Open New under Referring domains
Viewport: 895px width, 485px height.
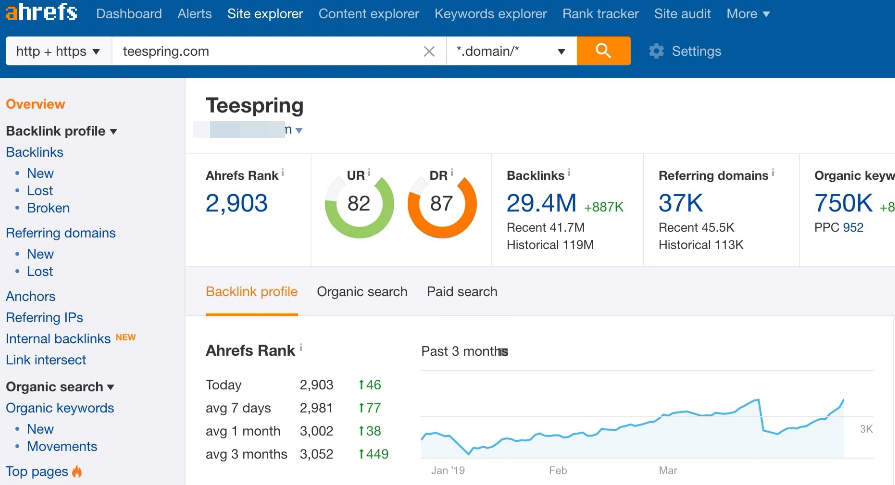tap(40, 254)
